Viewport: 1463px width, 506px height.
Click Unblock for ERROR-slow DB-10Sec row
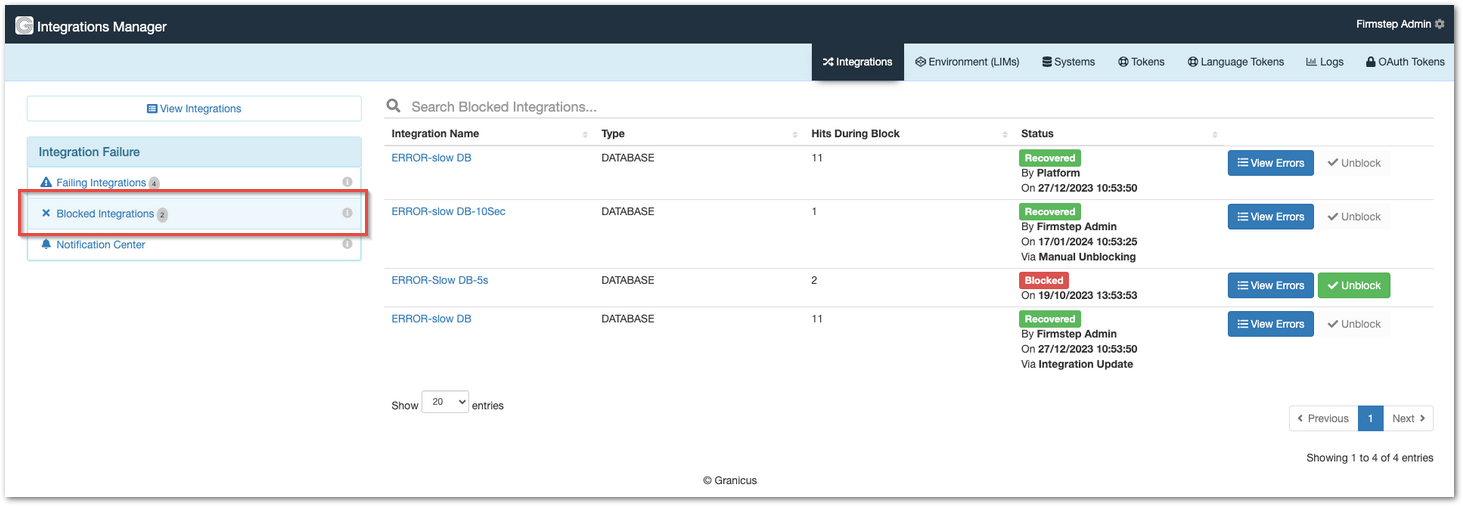[1353, 217]
